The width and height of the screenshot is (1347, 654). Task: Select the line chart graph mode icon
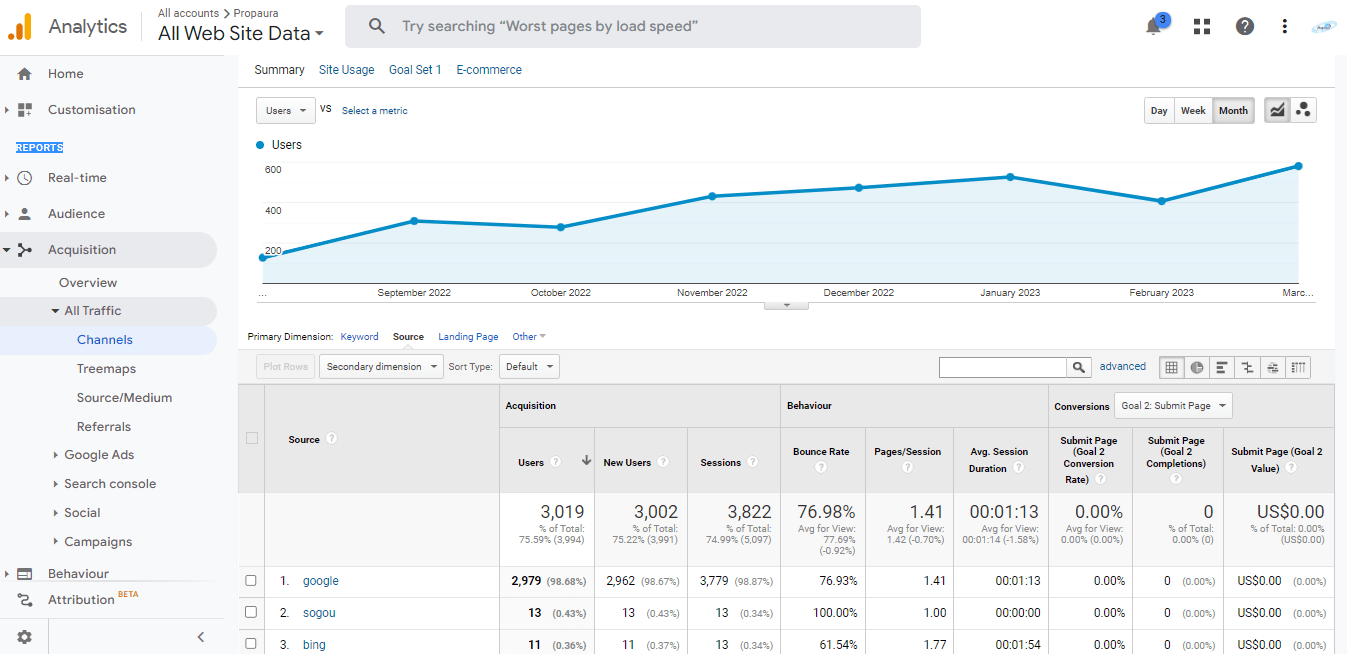(1276, 110)
